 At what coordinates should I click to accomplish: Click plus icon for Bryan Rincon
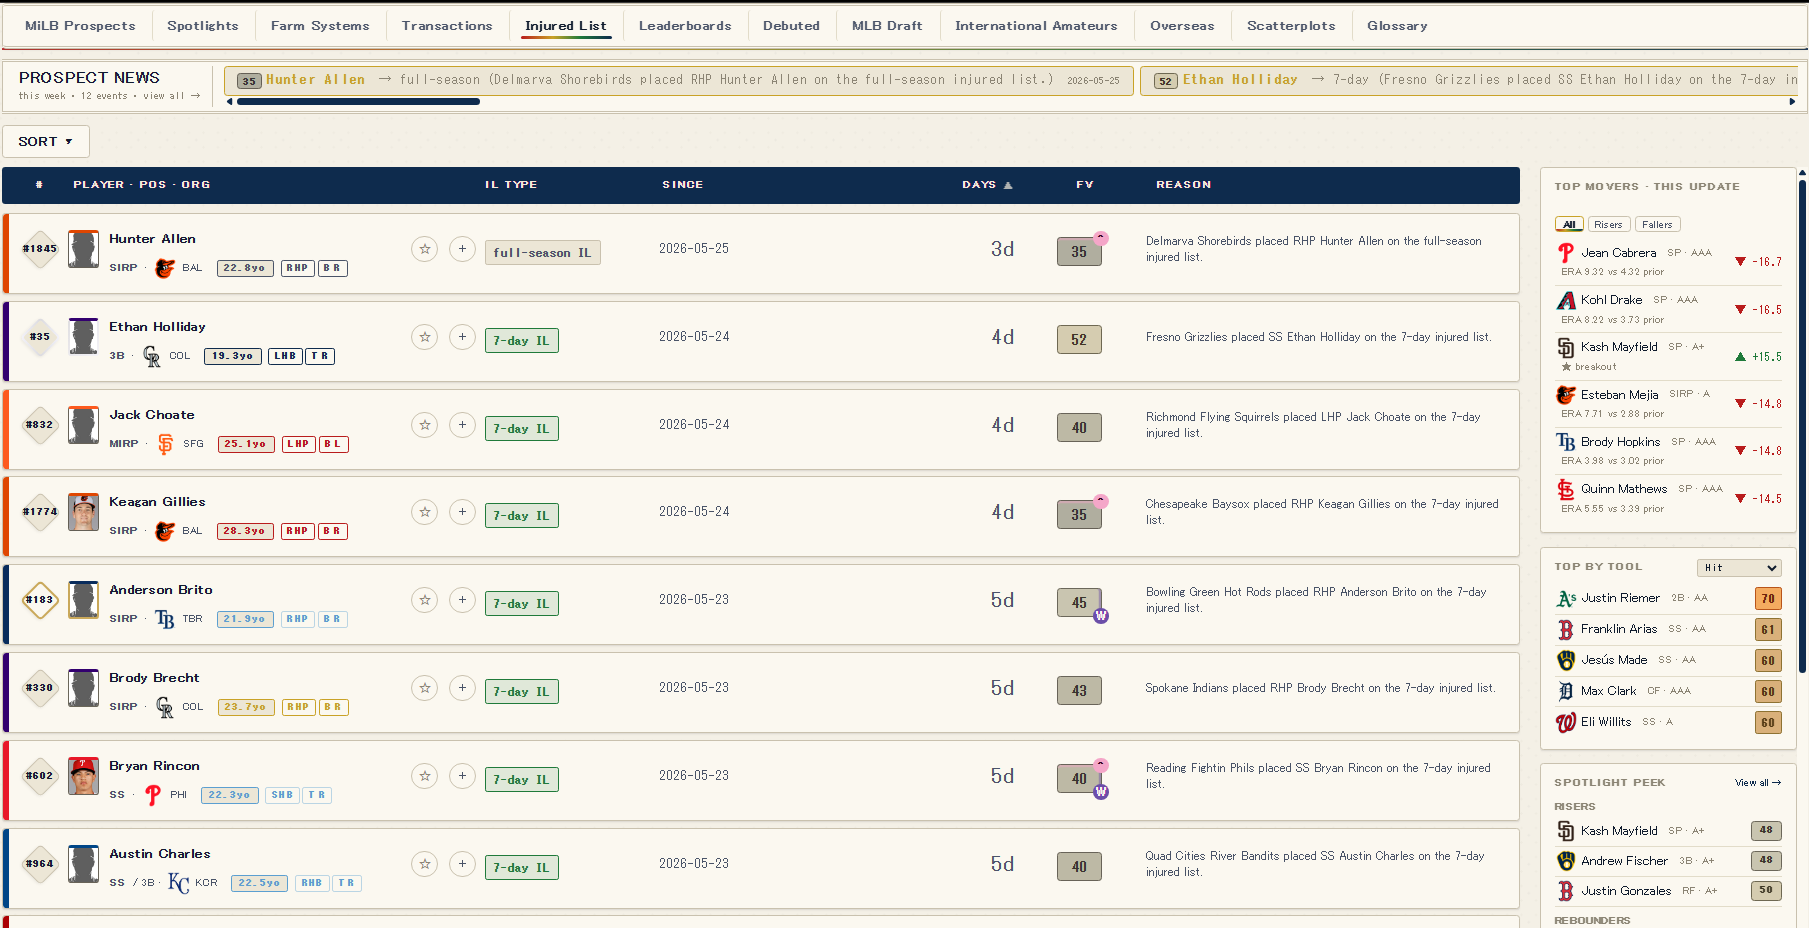(x=462, y=776)
